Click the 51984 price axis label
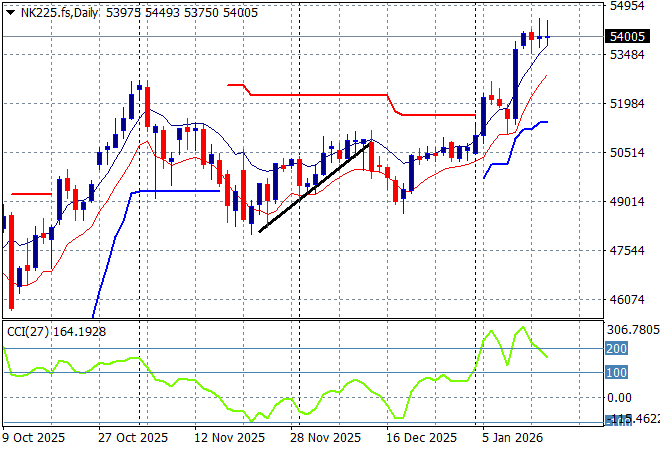 pos(627,104)
